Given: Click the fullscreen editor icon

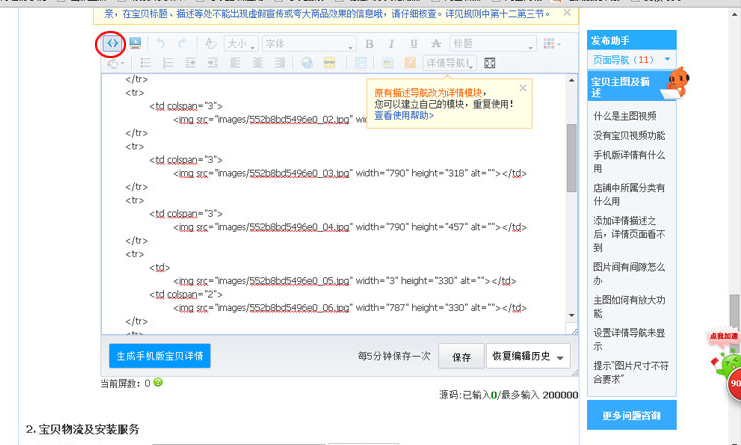Looking at the screenshot, I should click(490, 63).
